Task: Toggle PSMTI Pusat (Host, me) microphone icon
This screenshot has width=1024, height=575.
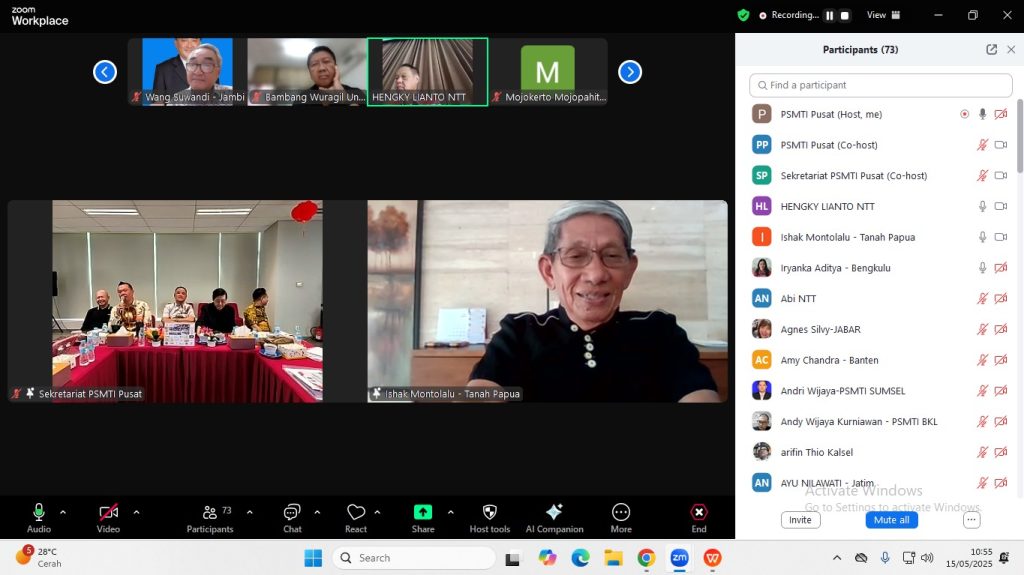Action: pyautogui.click(x=982, y=114)
